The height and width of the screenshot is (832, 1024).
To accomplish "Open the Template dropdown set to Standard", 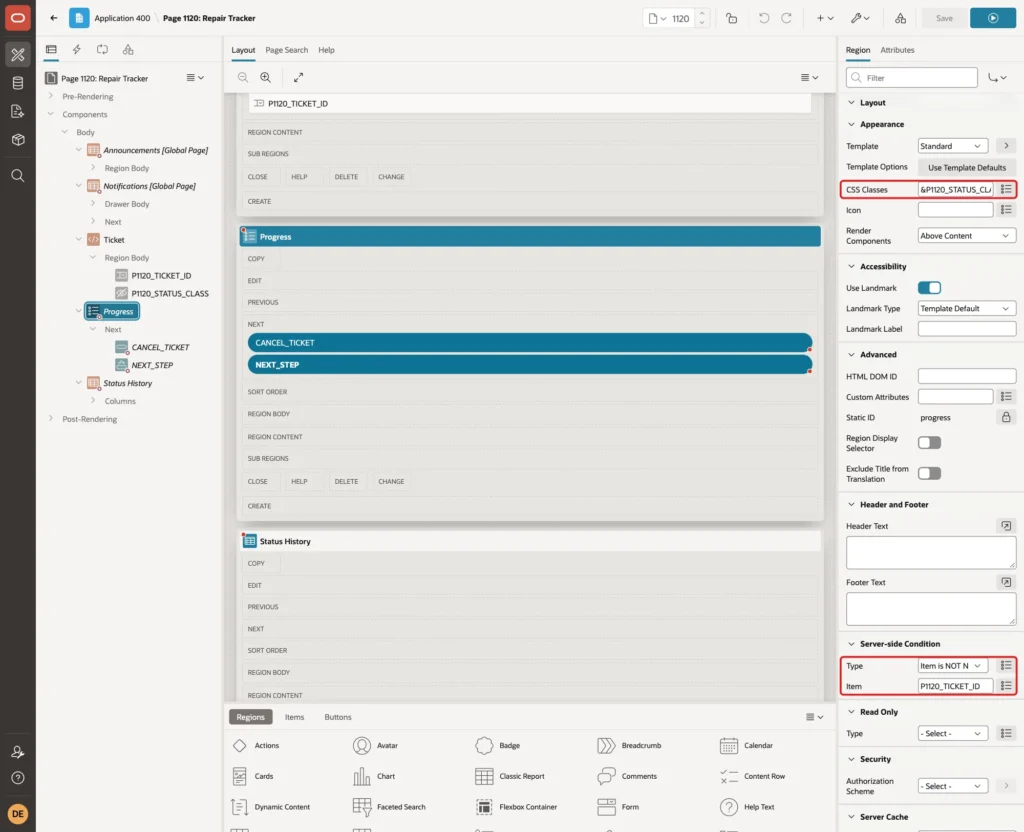I will click(952, 146).
